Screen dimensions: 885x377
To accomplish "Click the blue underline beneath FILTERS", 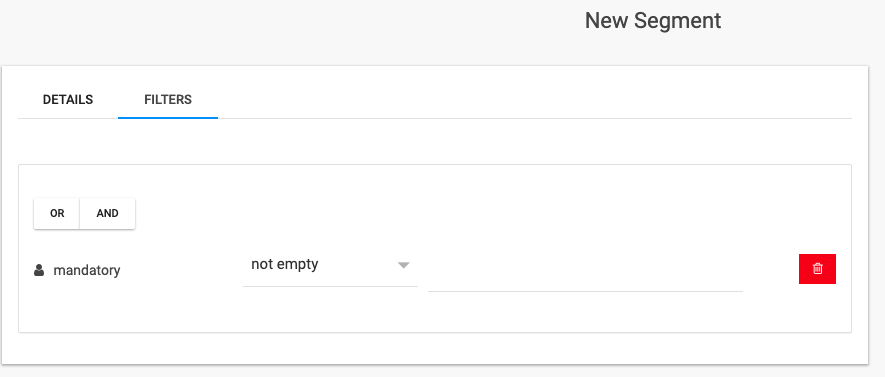I will click(x=168, y=118).
